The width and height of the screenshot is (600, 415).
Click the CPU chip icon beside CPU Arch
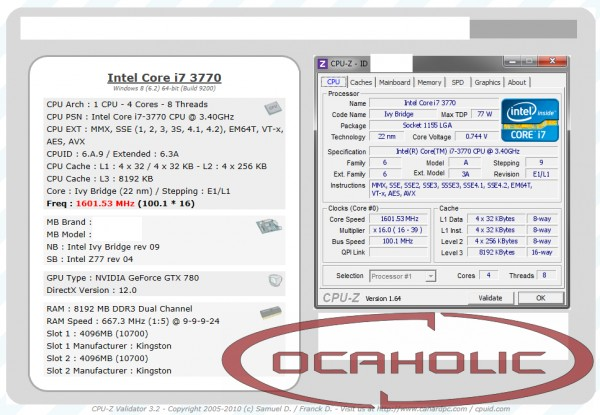coord(273,108)
